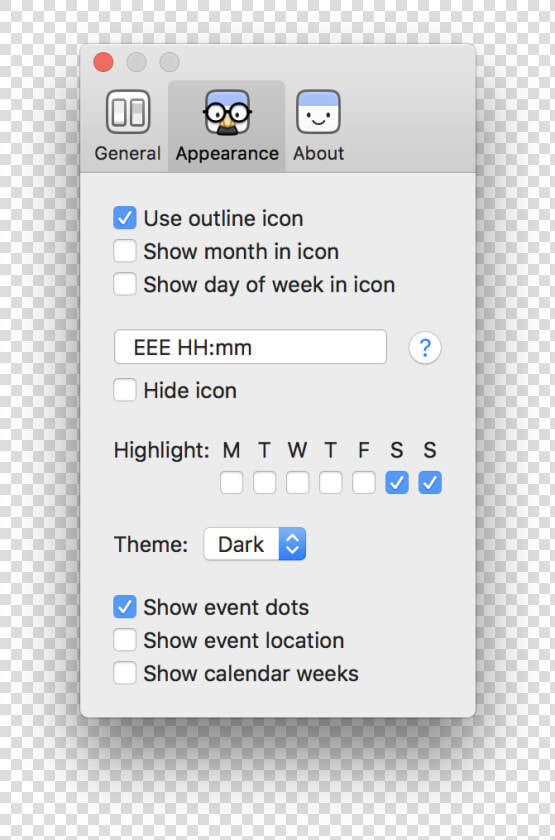Enable Show day of week in icon
Screen dimensions: 555x840
coord(125,284)
